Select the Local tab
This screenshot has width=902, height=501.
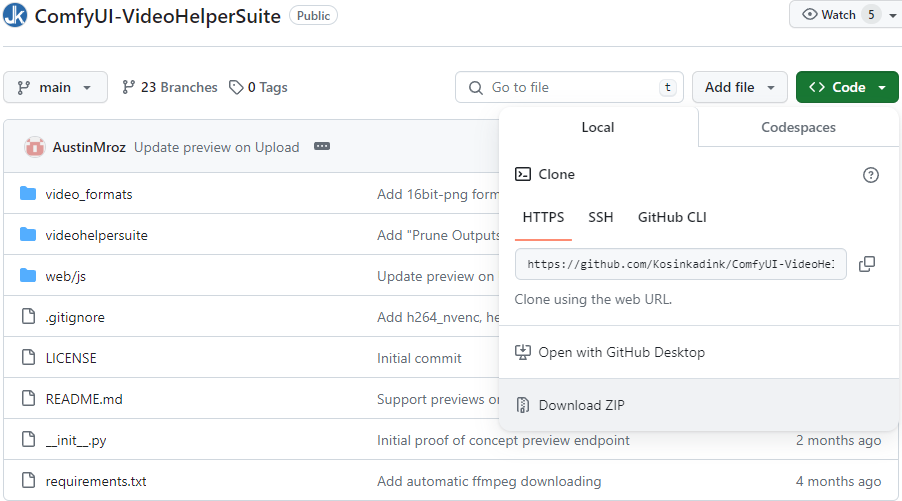[598, 127]
